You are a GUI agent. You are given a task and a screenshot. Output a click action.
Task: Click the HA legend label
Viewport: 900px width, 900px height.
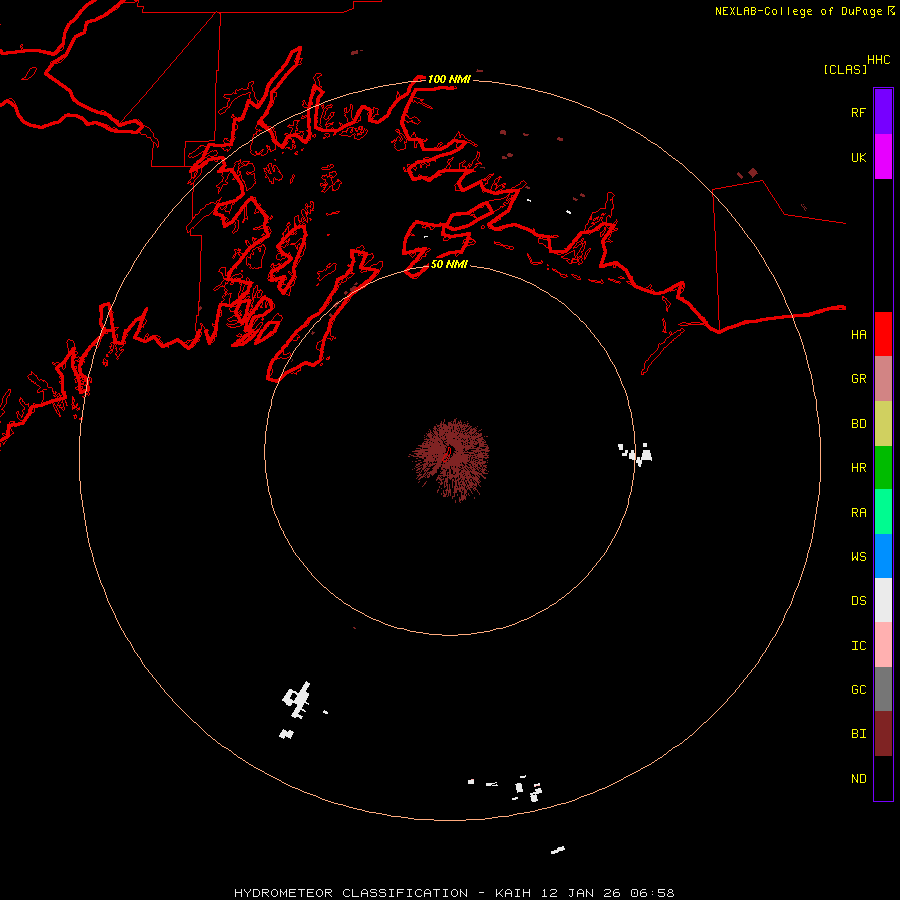pyautogui.click(x=858, y=334)
